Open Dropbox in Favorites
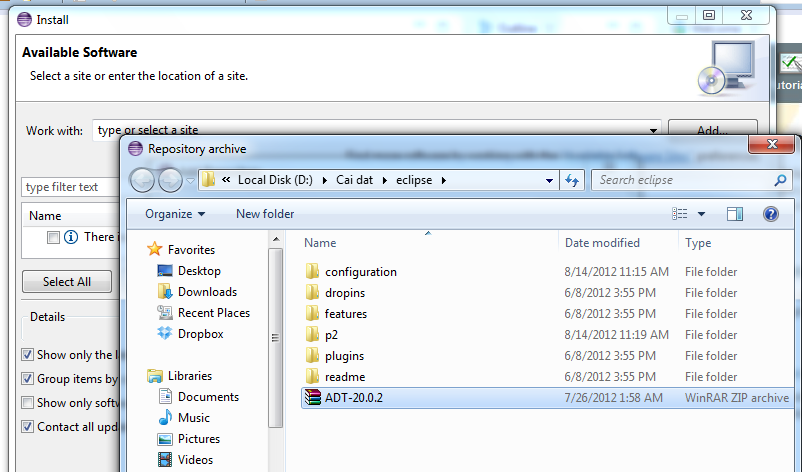This screenshot has height=472, width=802. (x=200, y=333)
